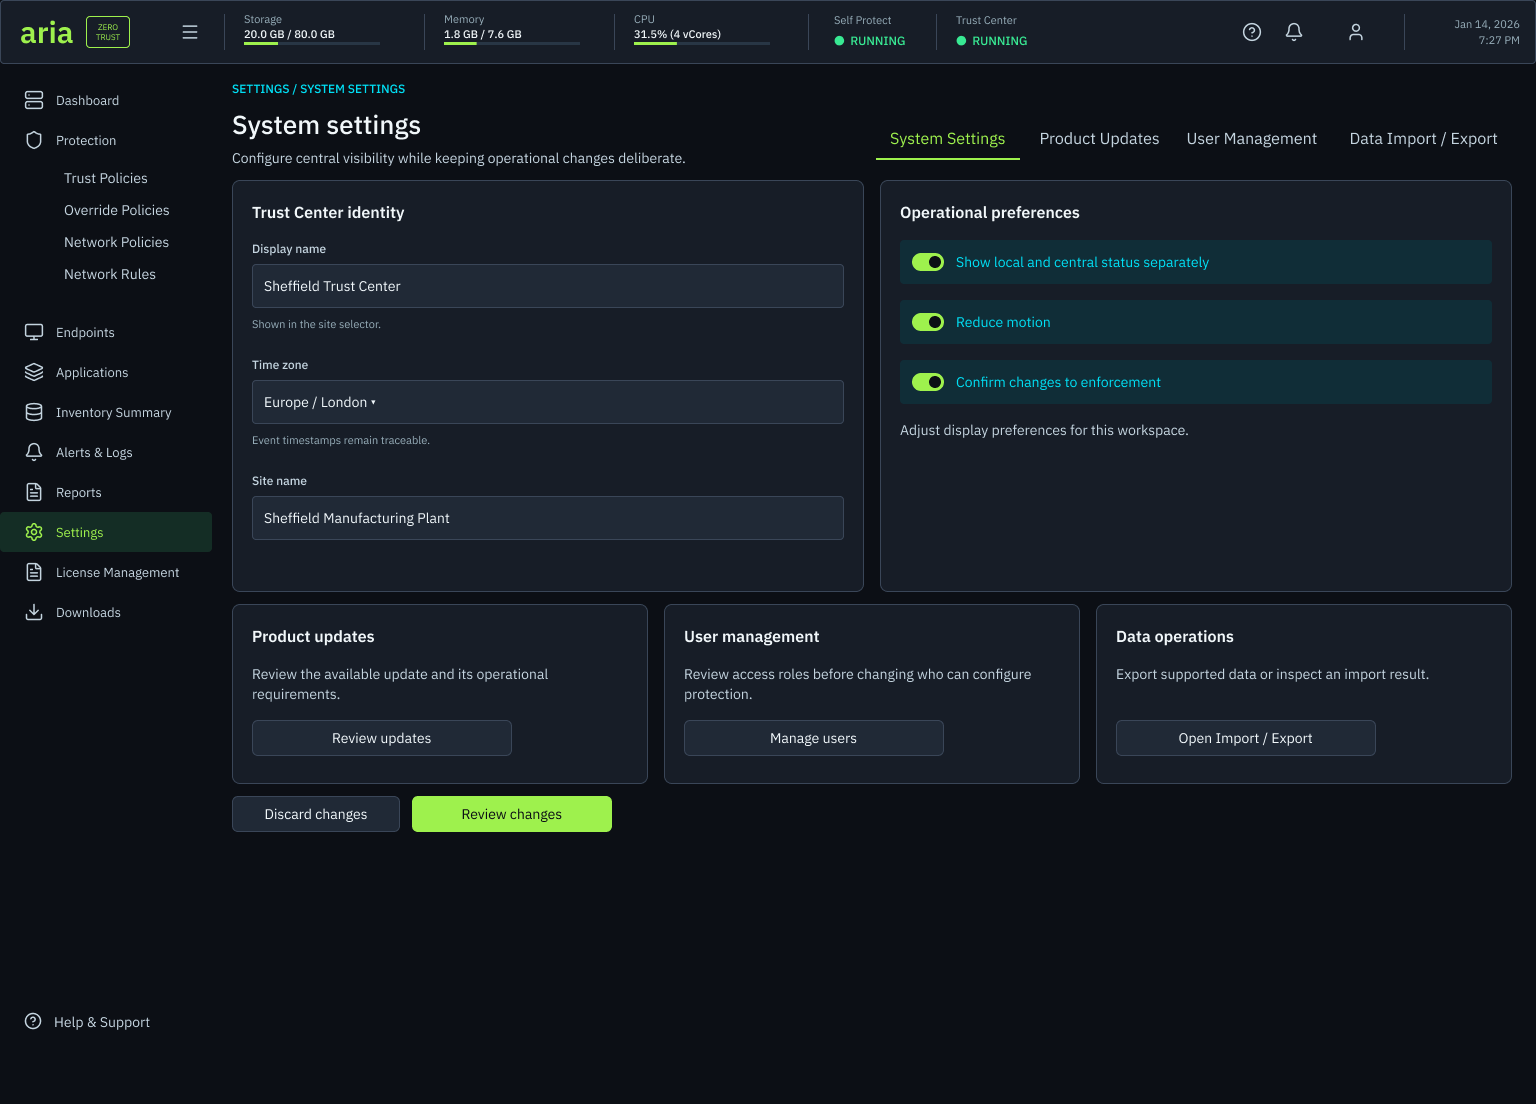Click the Downloads arrow icon
This screenshot has width=1536, height=1104.
[x=34, y=612]
